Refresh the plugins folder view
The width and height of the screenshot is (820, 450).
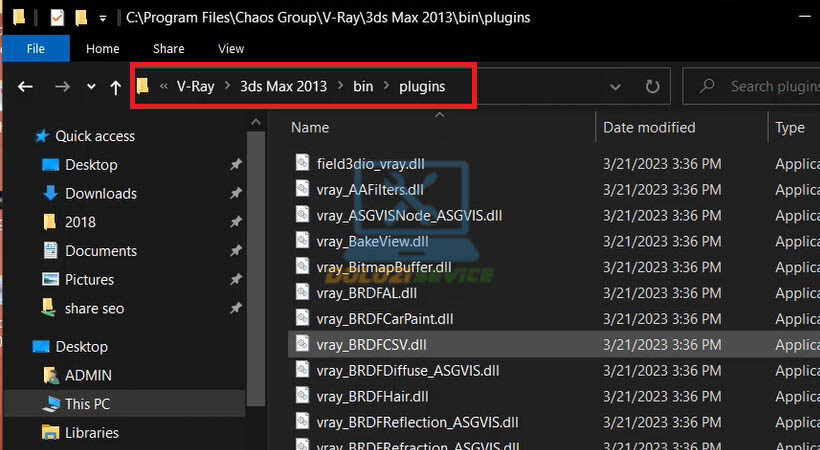[652, 86]
